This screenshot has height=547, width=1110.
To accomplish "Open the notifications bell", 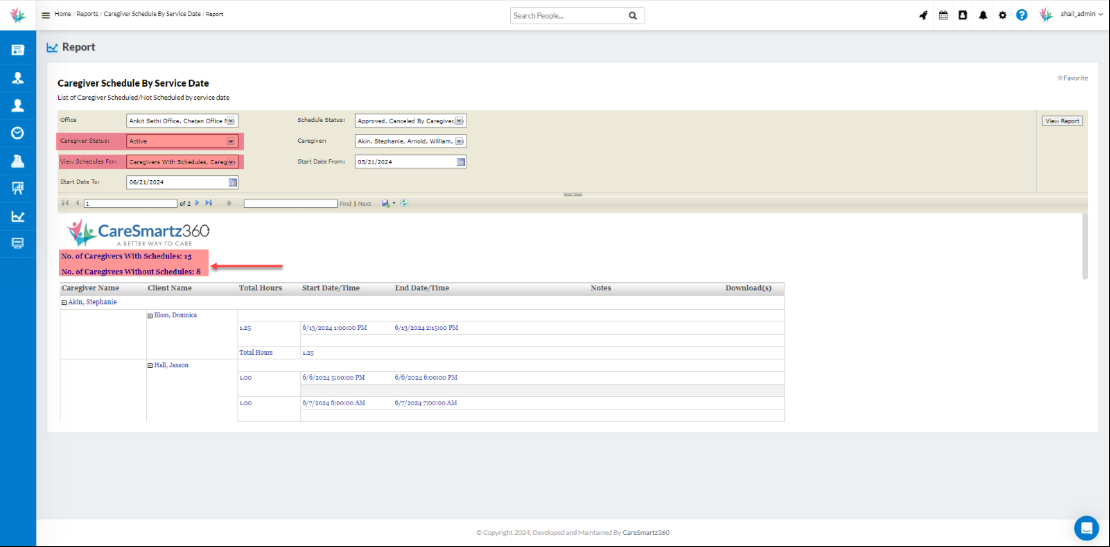I will (x=983, y=16).
